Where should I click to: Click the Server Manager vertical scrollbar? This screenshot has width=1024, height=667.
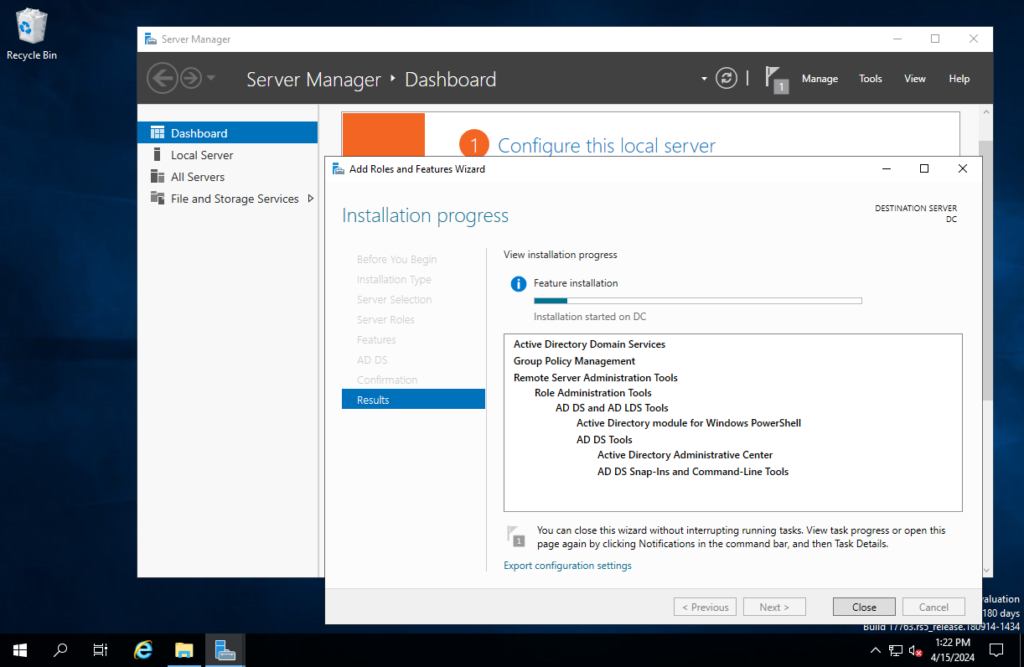coord(987,270)
